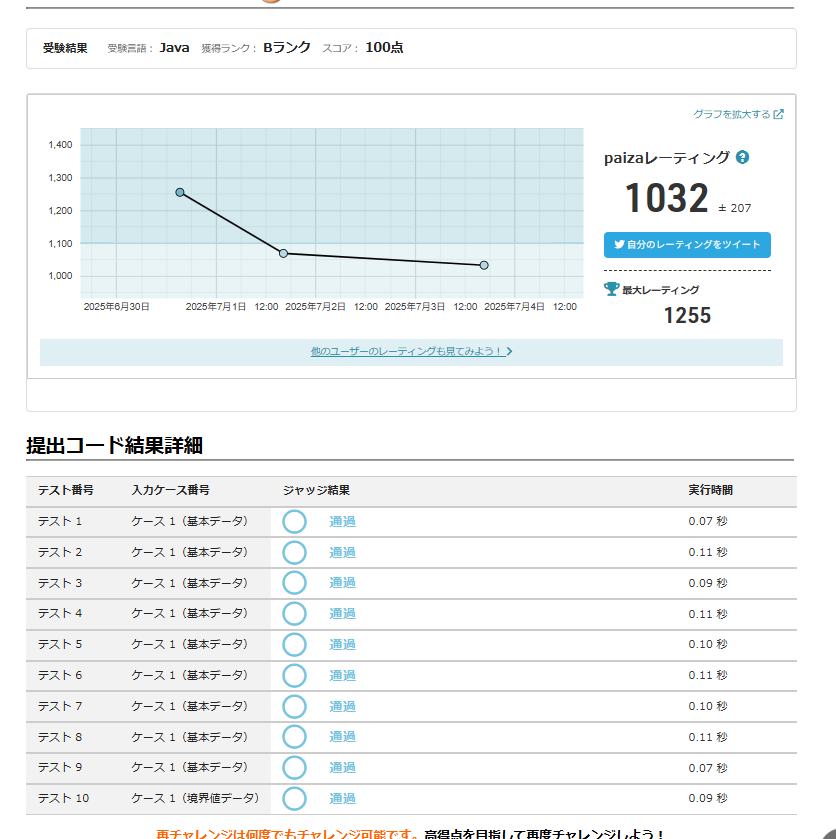Click the pass circle icon for テスト 7
The width and height of the screenshot is (836, 839).
pos(294,706)
